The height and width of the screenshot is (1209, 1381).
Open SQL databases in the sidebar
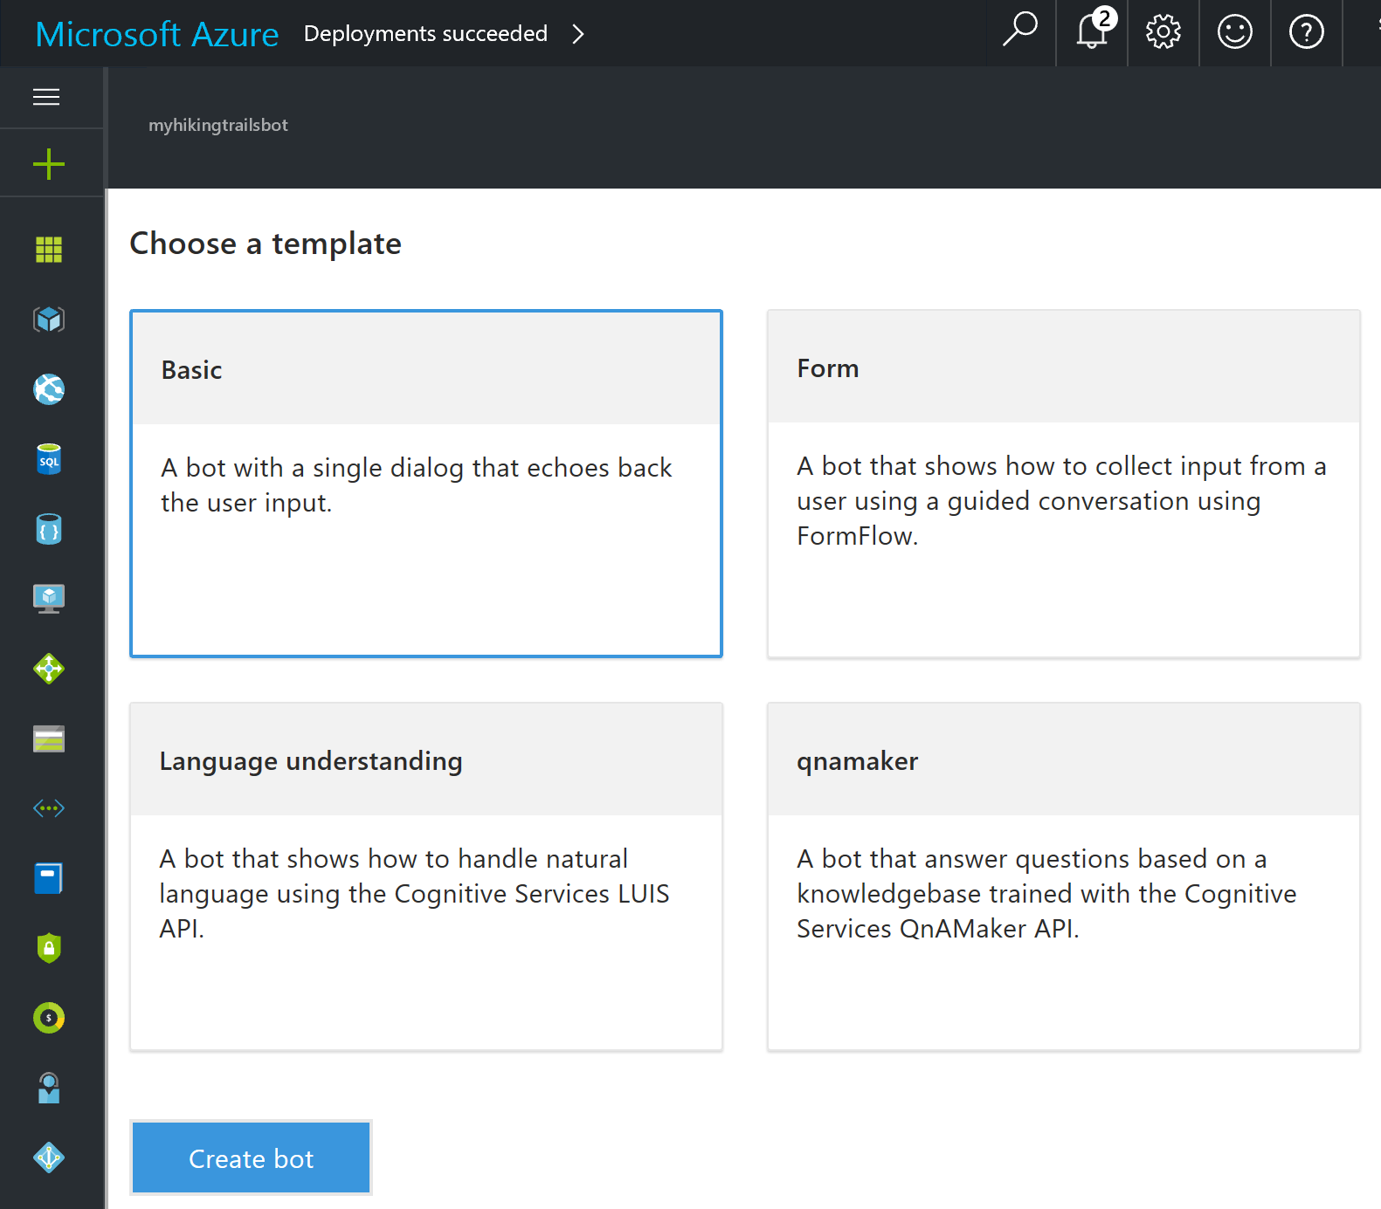pos(48,459)
